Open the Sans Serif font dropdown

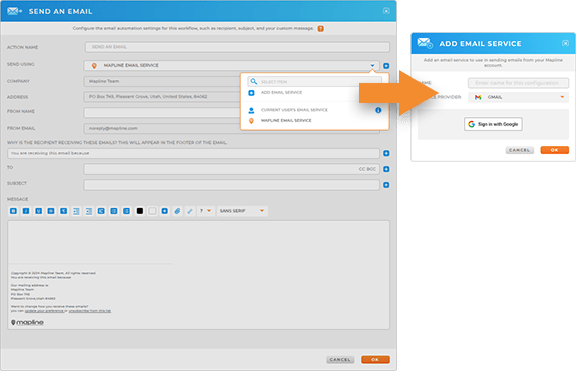[242, 211]
